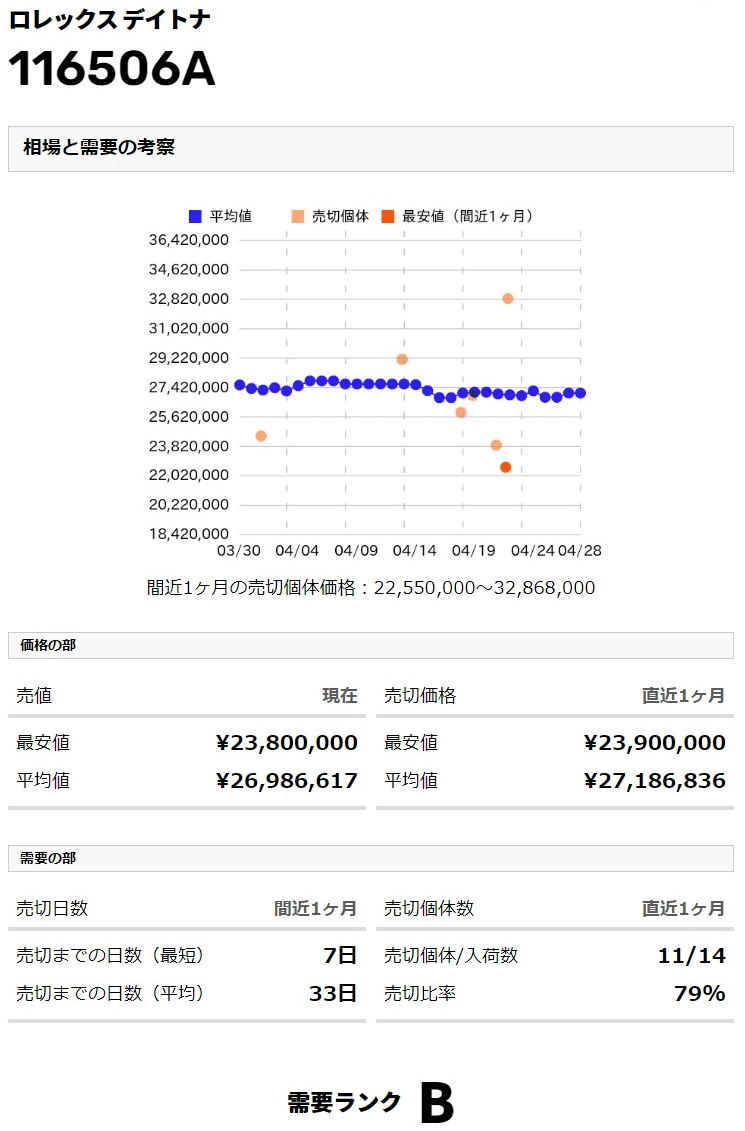The width and height of the screenshot is (745, 1131).
Task: Click the dark orange lowest-price data point
Action: point(506,467)
